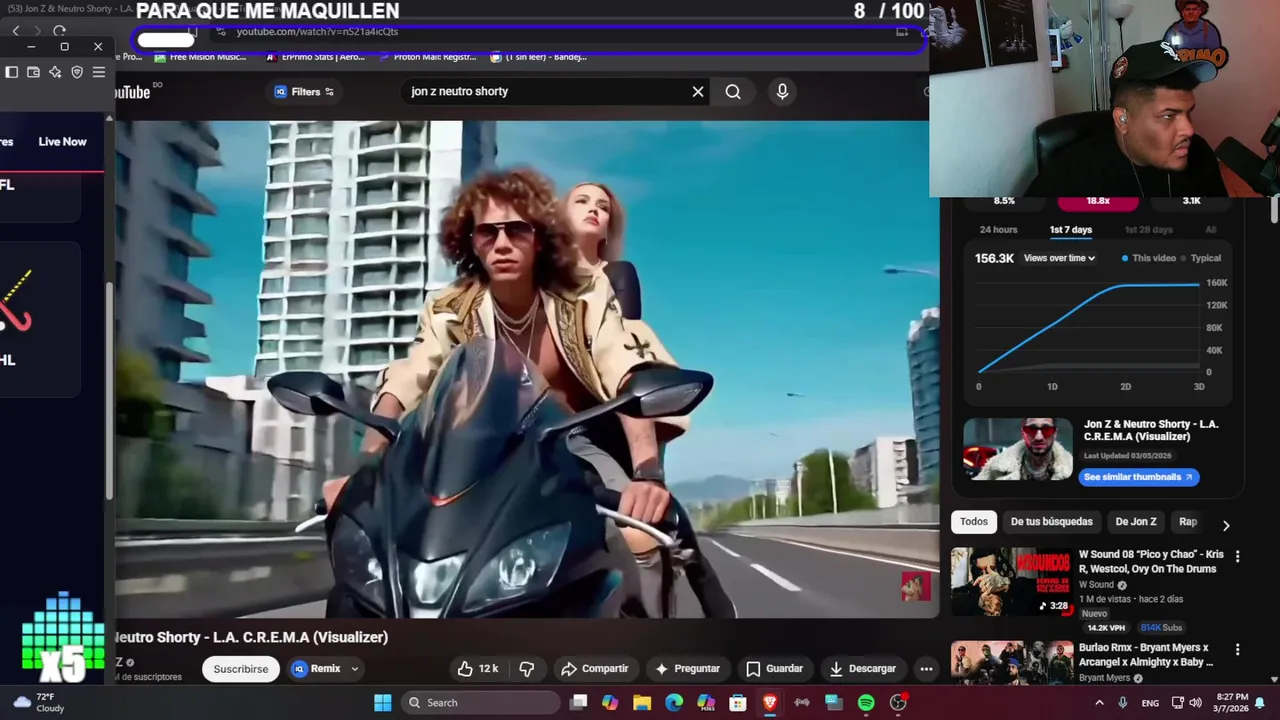Open Proton Mail bookmark
Viewport: 1280px width, 720px height.
428,57
